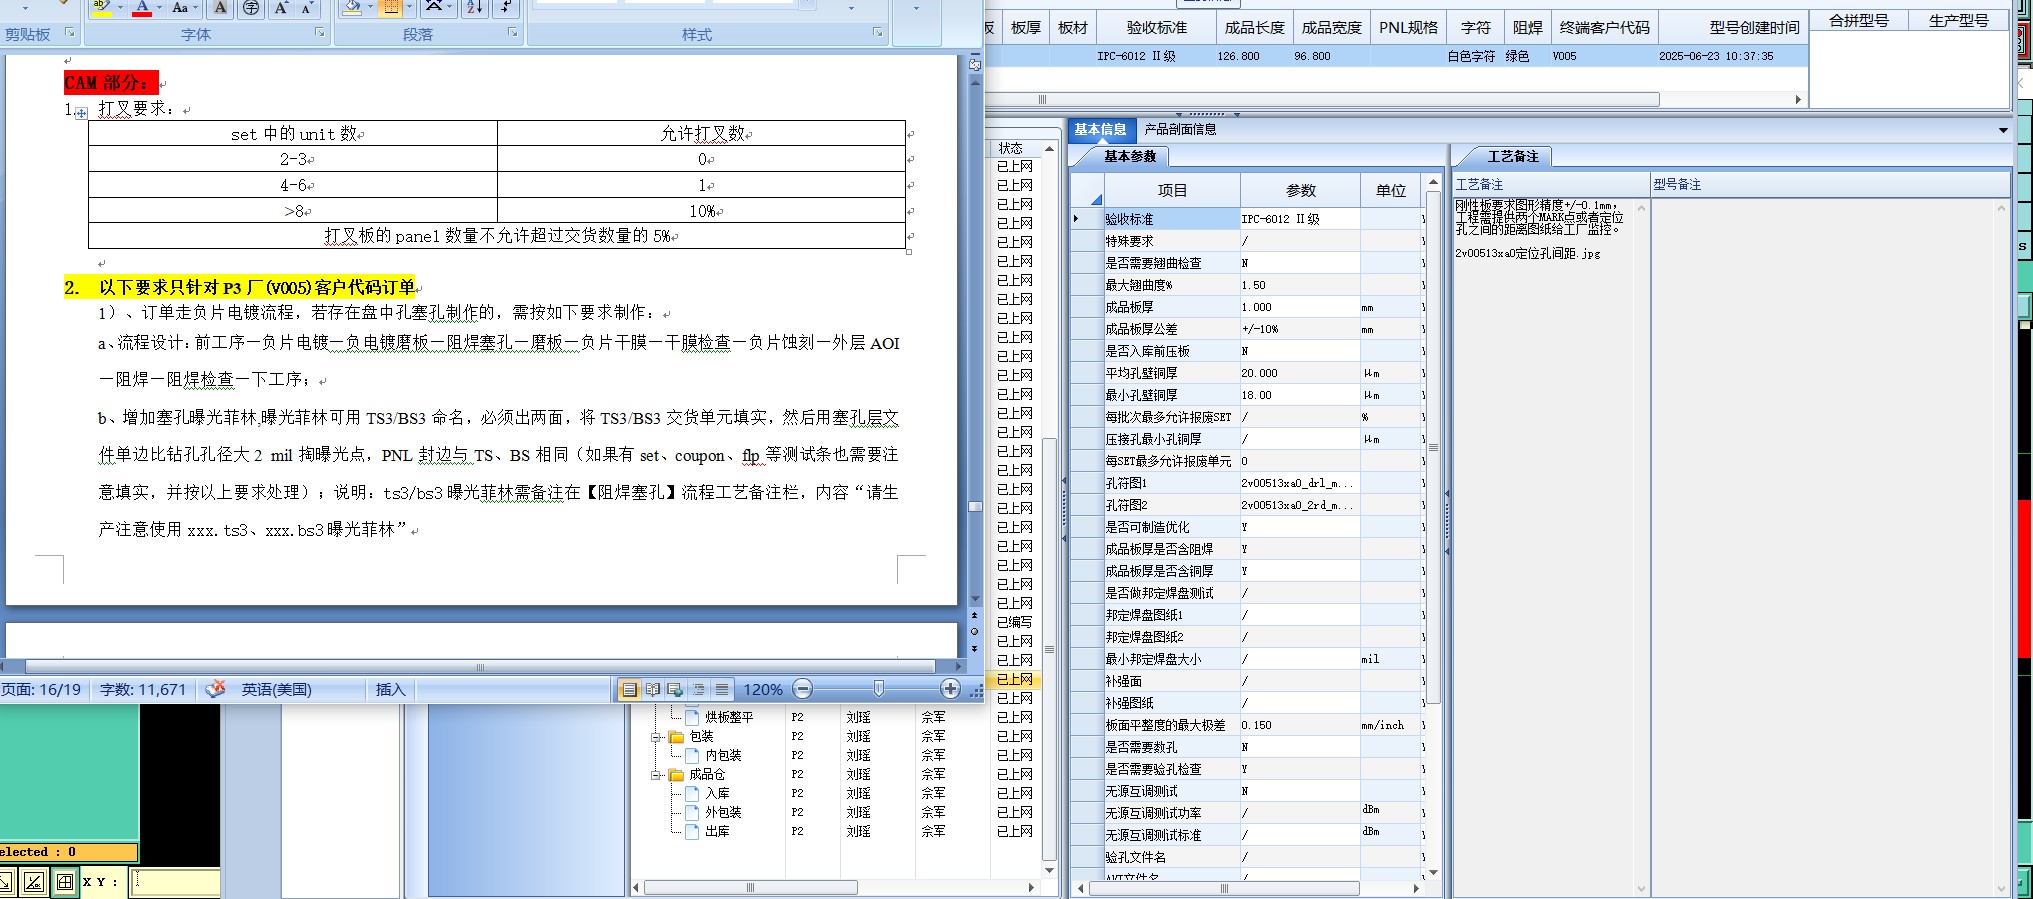Image resolution: width=2033 pixels, height=899 pixels.
Task: Grow the font size
Action: click(x=281, y=7)
